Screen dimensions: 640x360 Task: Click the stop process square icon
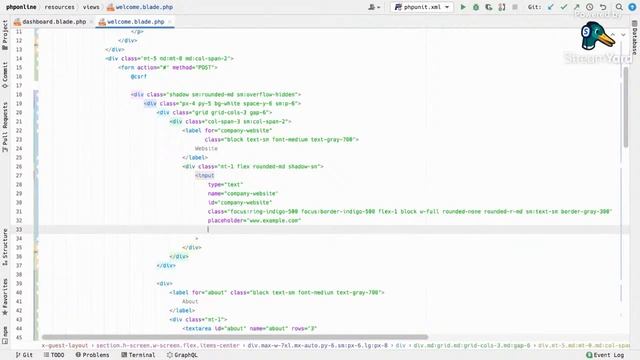(515, 7)
